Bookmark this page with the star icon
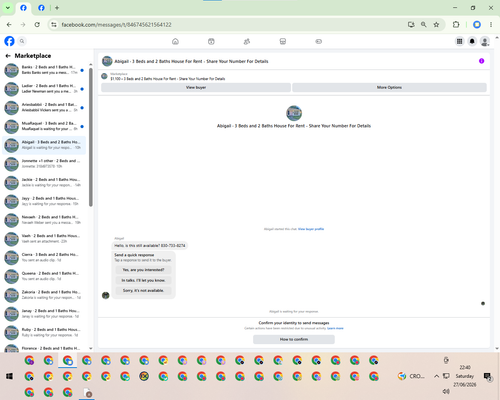 coord(436,25)
